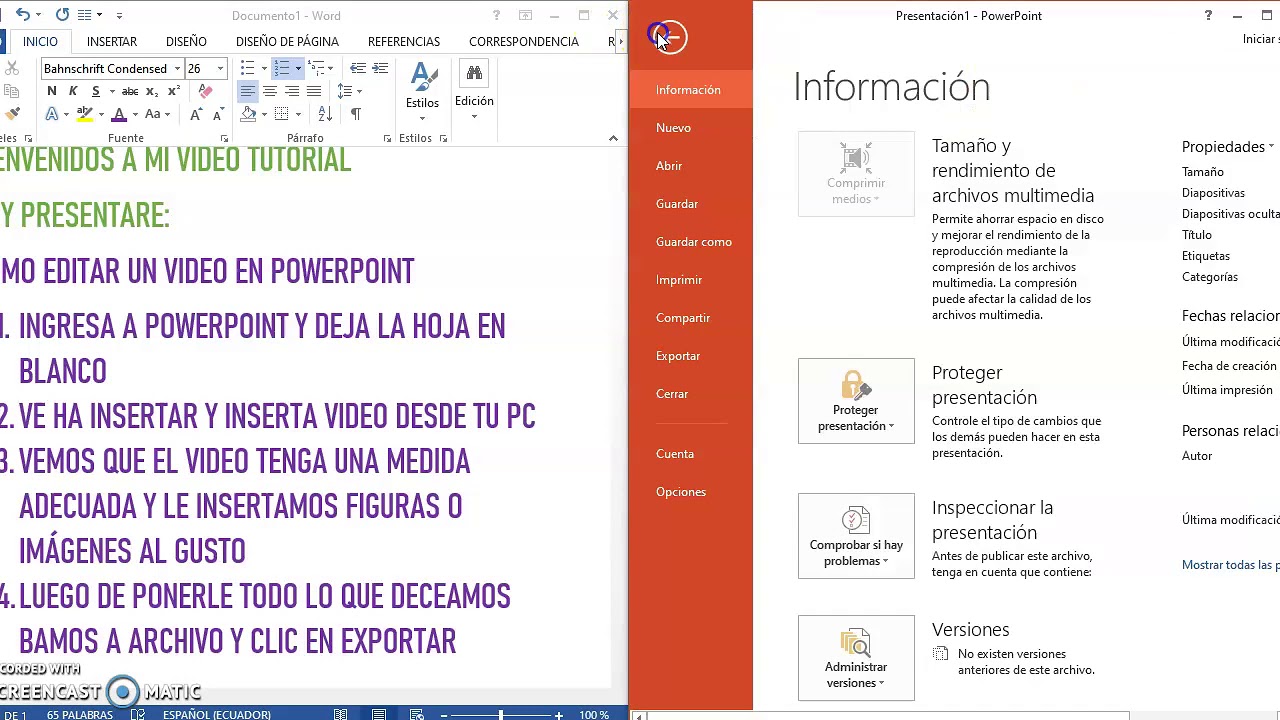Open the Estilos styles gallery
1280x720 pixels.
(x=422, y=92)
